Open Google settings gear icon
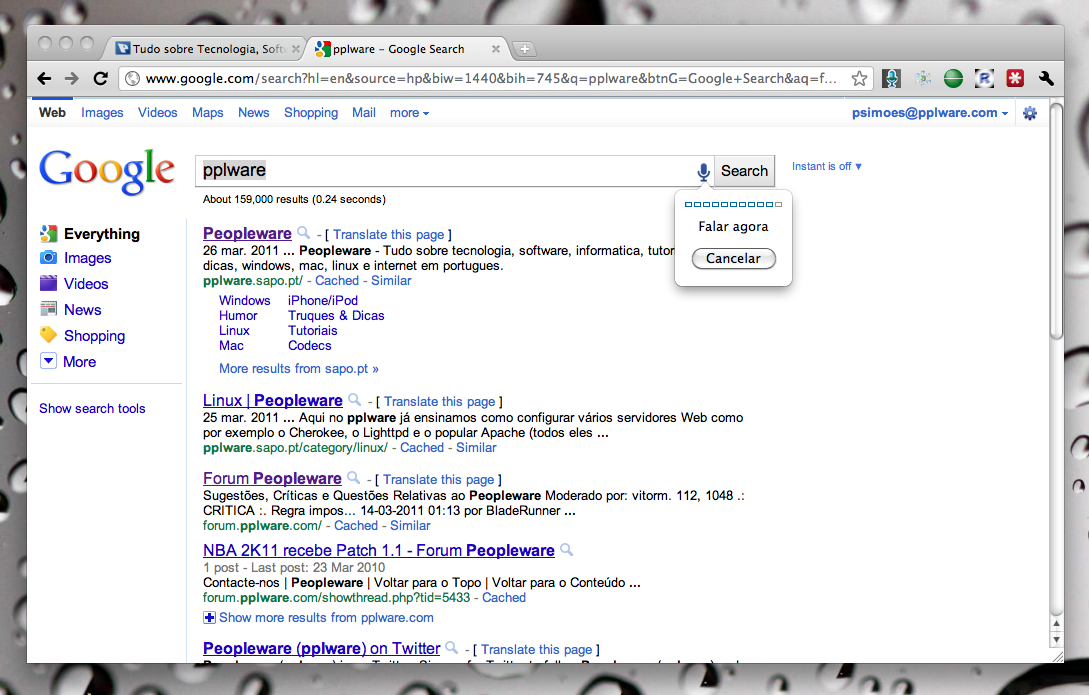Image resolution: width=1089 pixels, height=695 pixels. pos(1030,113)
